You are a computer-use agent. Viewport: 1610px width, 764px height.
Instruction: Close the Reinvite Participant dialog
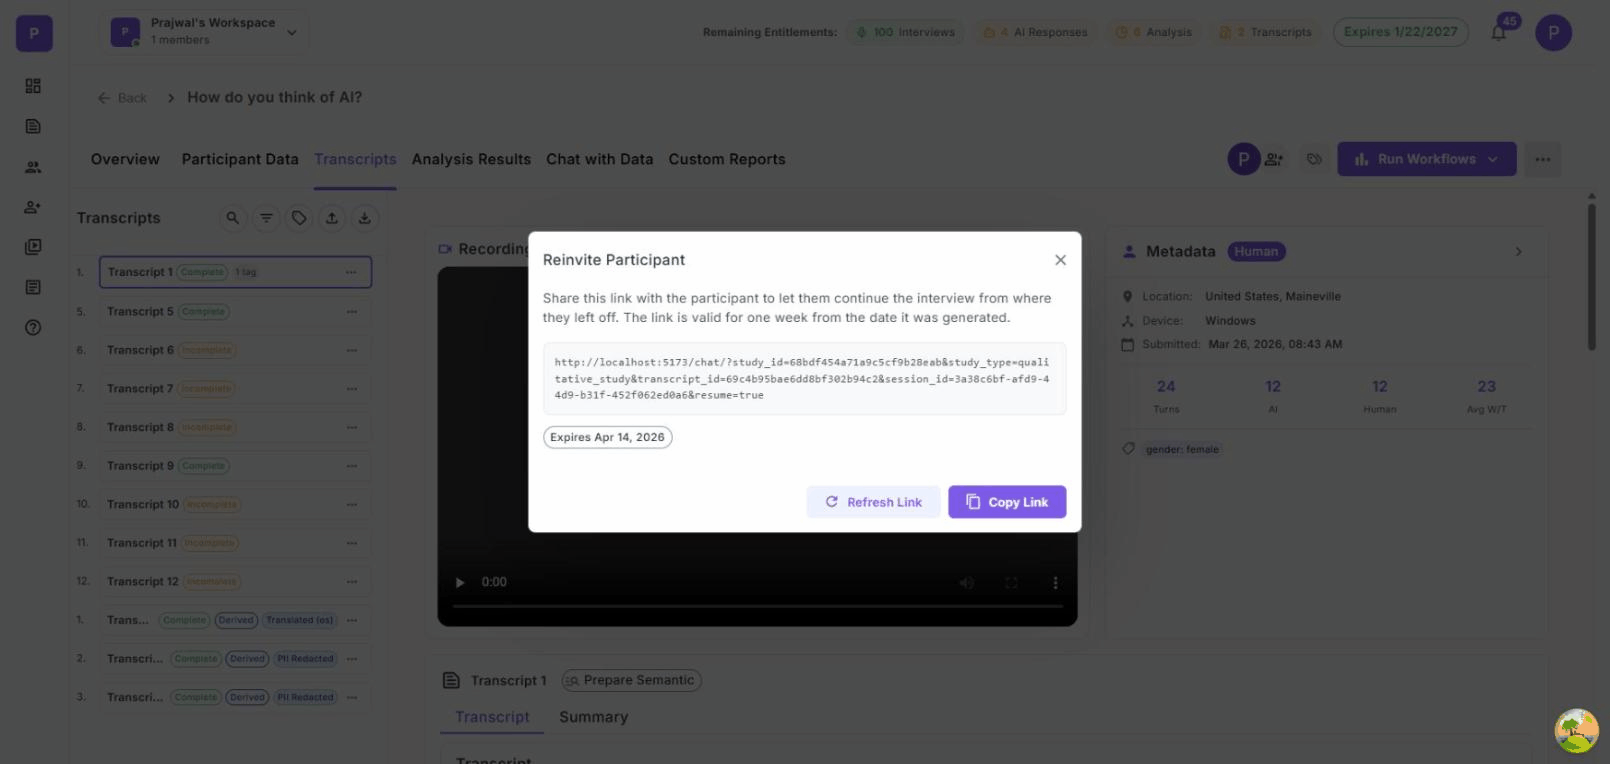click(x=1060, y=260)
